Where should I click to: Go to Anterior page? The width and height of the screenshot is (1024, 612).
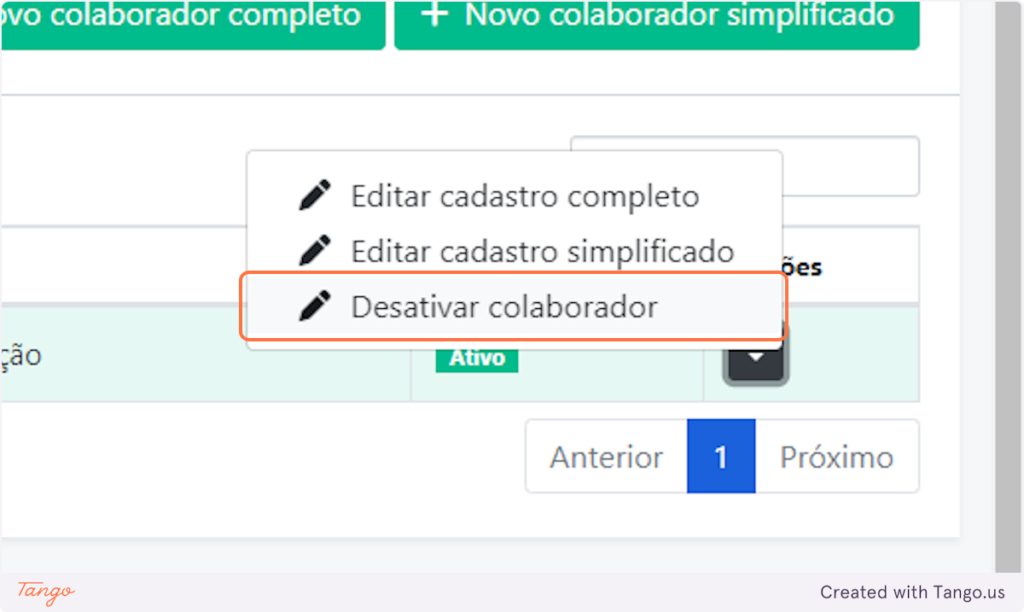(606, 457)
